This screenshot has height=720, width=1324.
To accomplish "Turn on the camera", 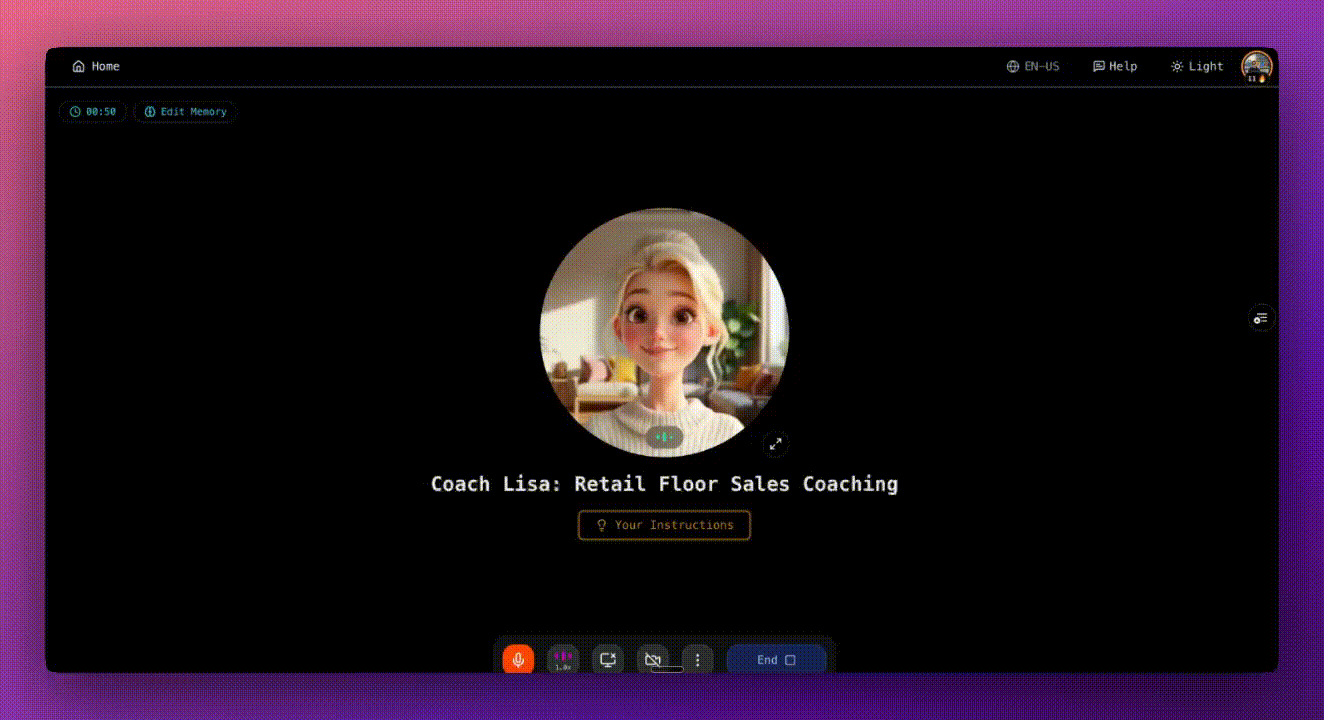I will tap(652, 660).
